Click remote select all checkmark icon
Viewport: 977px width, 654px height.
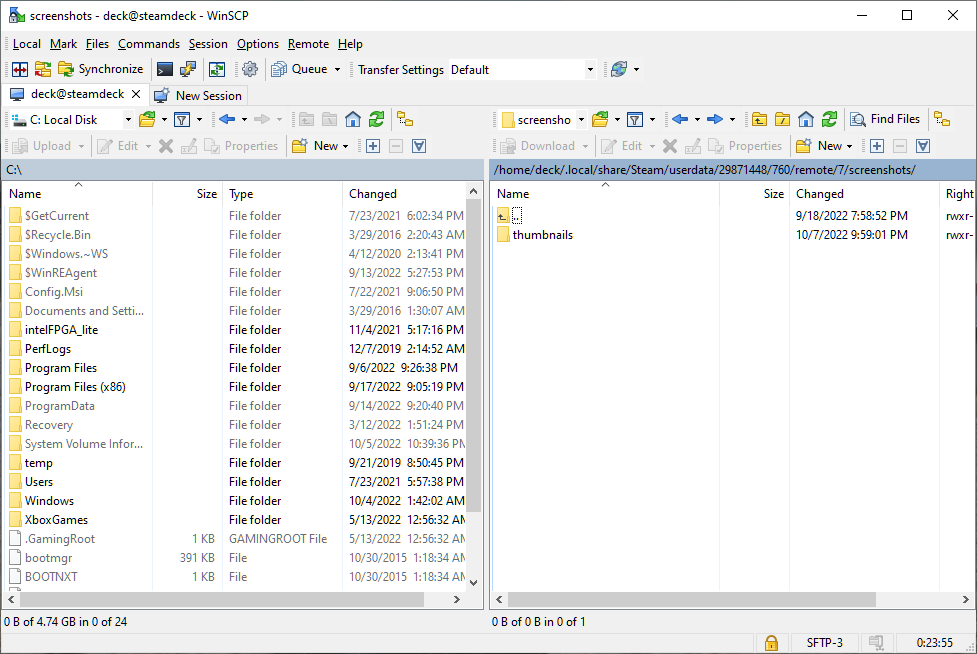[x=923, y=146]
